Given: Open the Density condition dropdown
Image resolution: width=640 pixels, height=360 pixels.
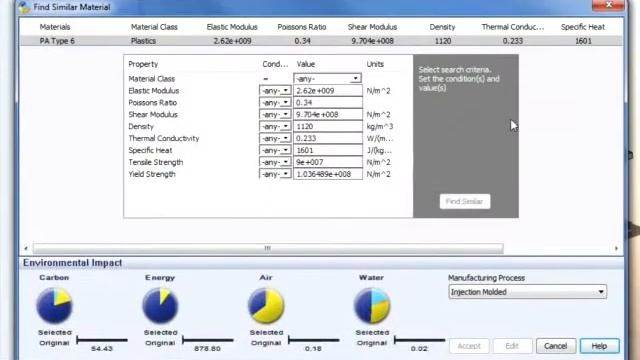Looking at the screenshot, I should (x=286, y=126).
